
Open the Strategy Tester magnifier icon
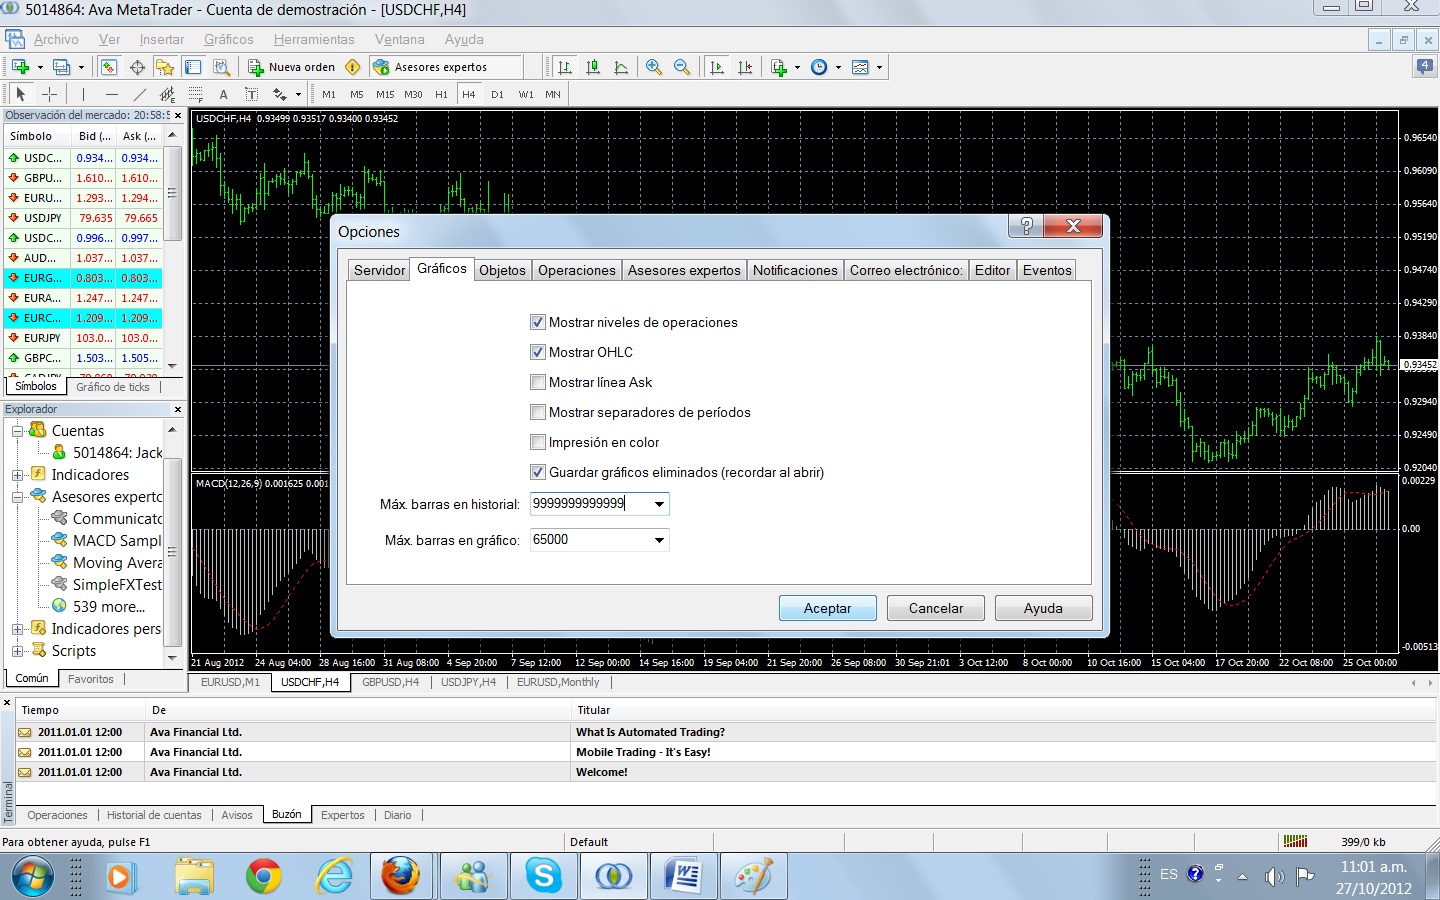(x=221, y=67)
